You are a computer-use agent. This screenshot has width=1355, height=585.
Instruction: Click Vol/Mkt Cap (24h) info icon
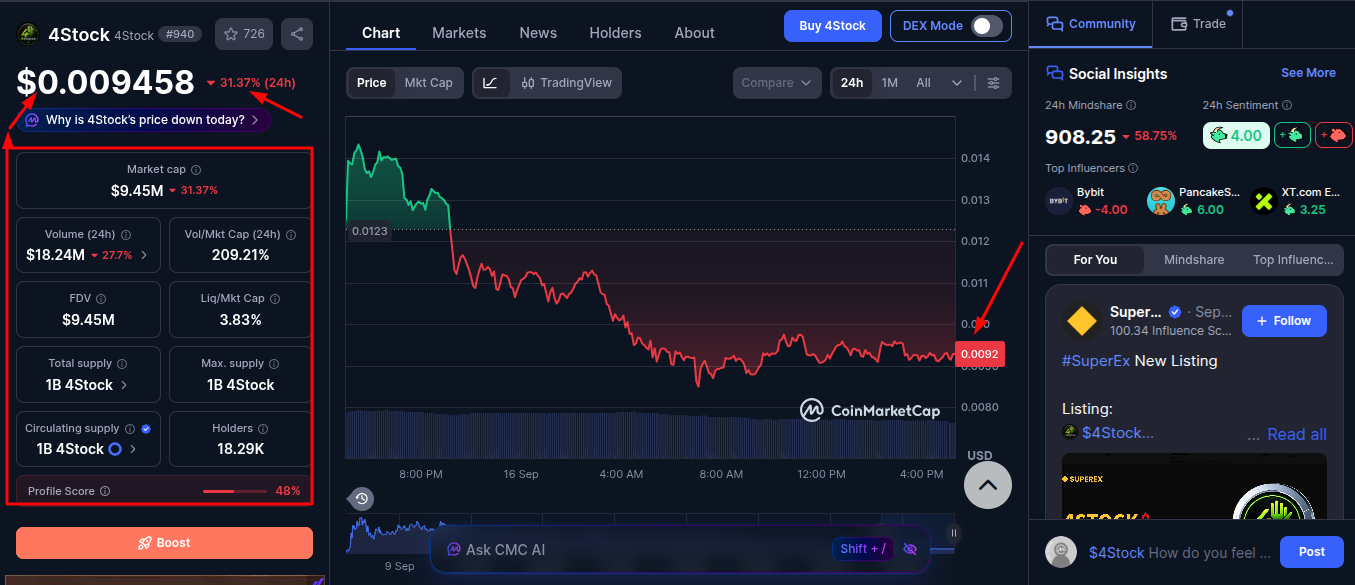click(291, 235)
